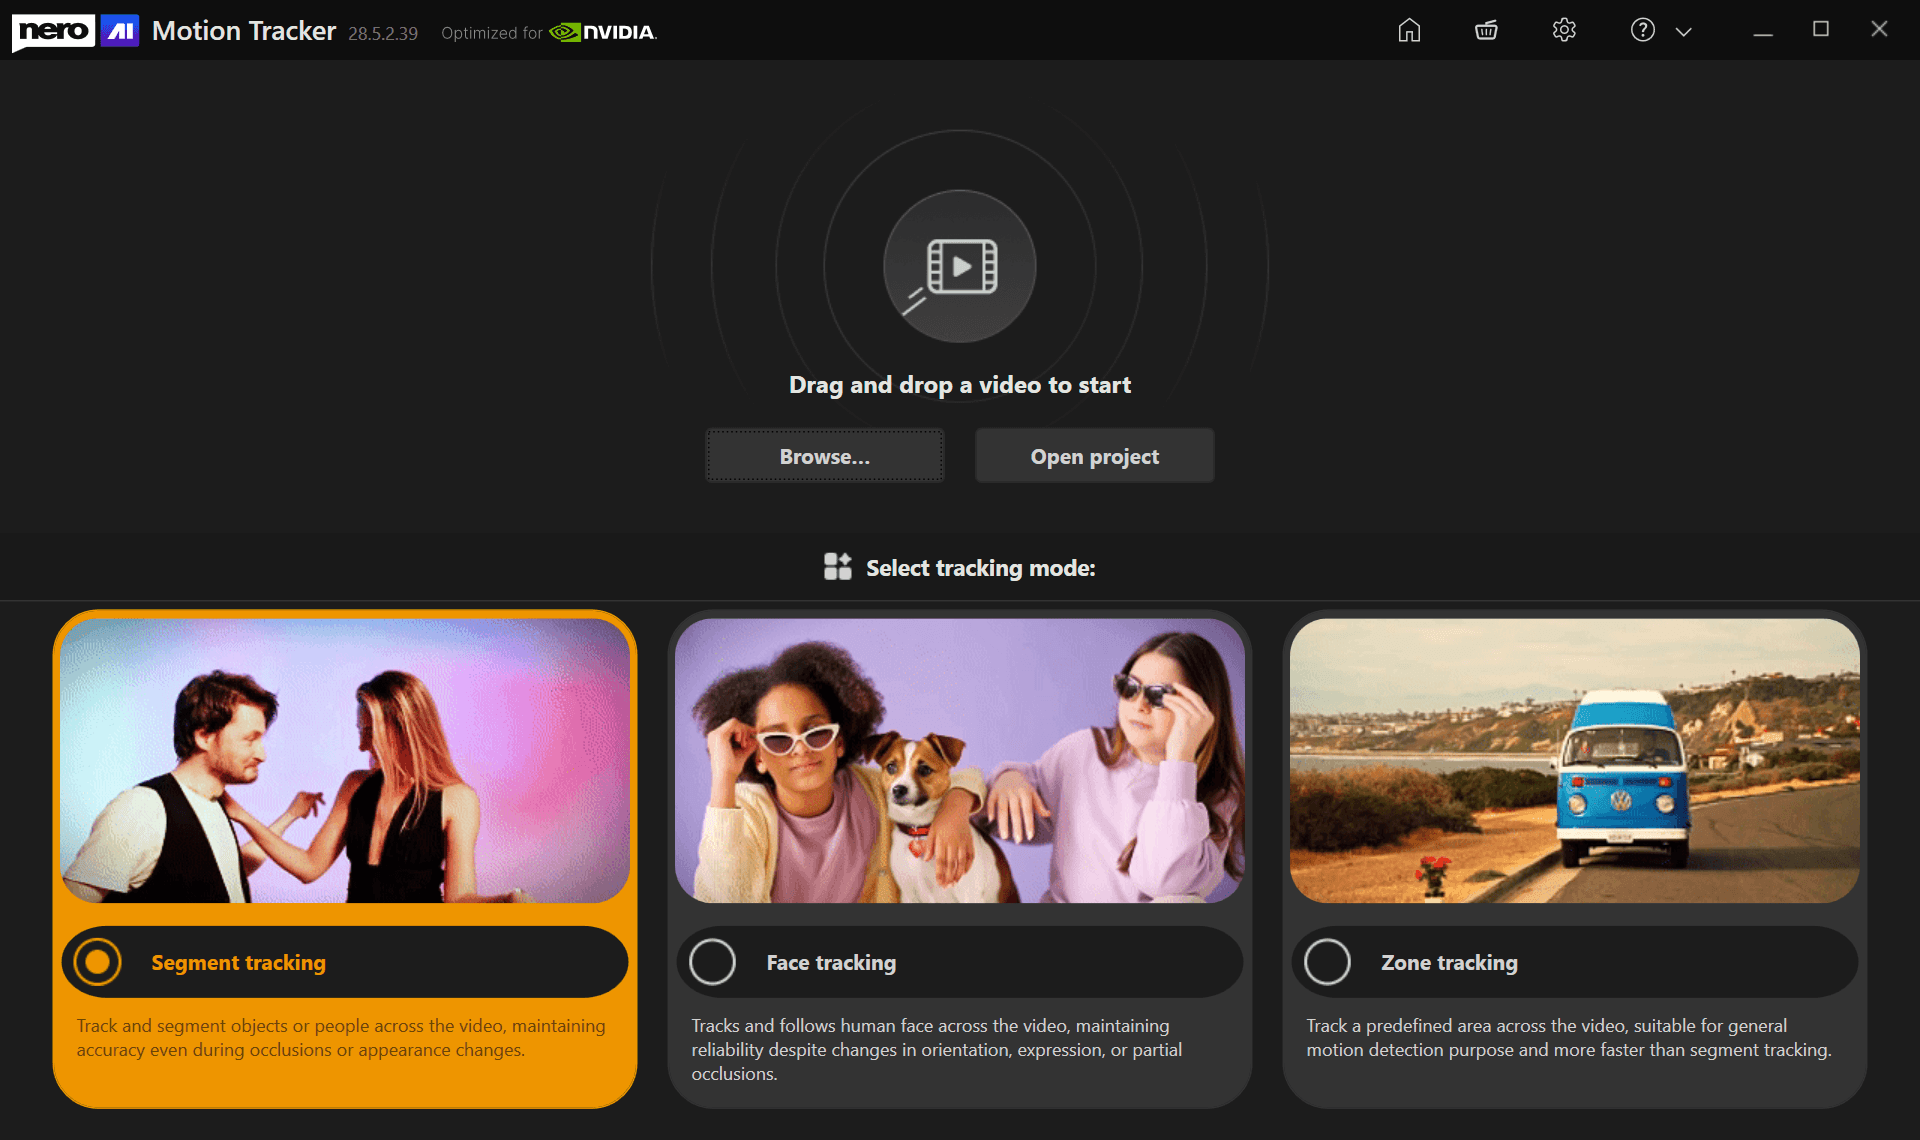Select the Zone tracking radio button
This screenshot has height=1140, width=1920.
(1327, 962)
